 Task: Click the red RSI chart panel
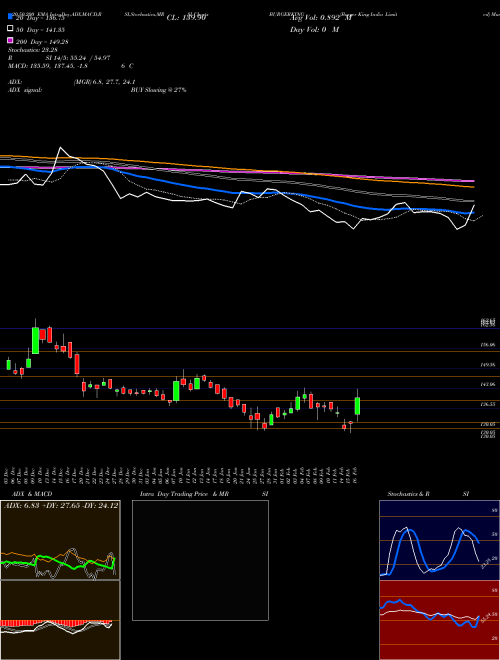(439, 620)
